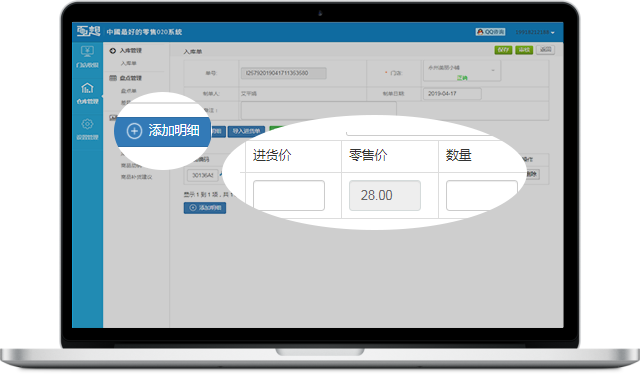
Task: Click the green 保存 button
Action: click(x=503, y=50)
